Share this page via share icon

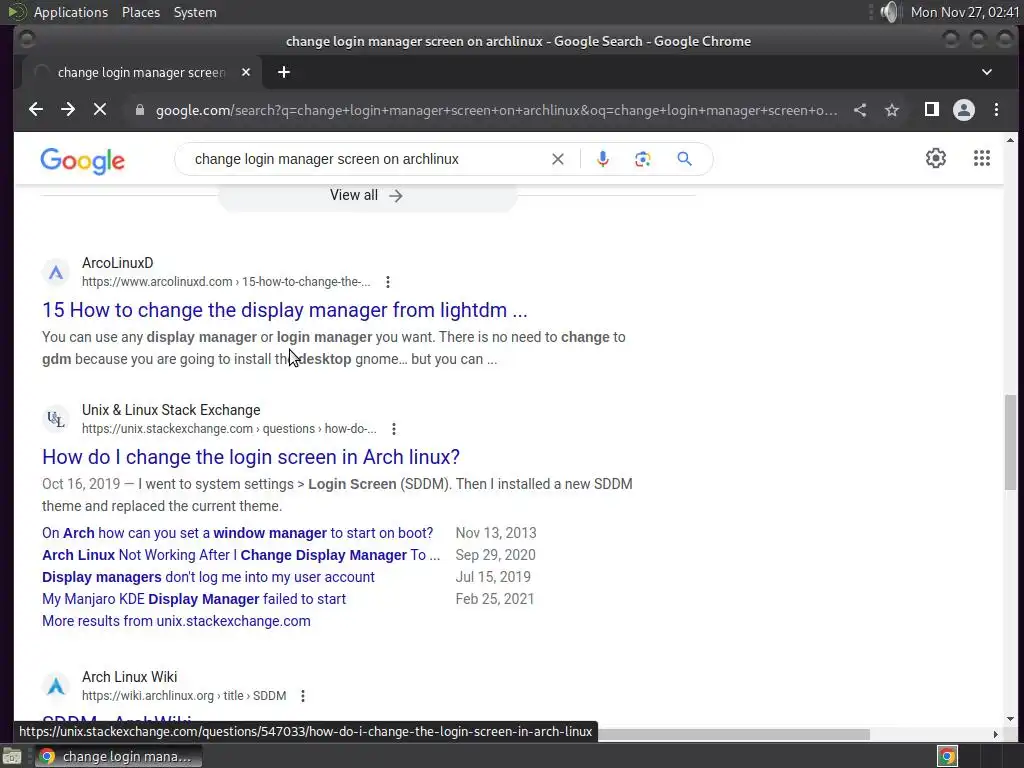860,110
